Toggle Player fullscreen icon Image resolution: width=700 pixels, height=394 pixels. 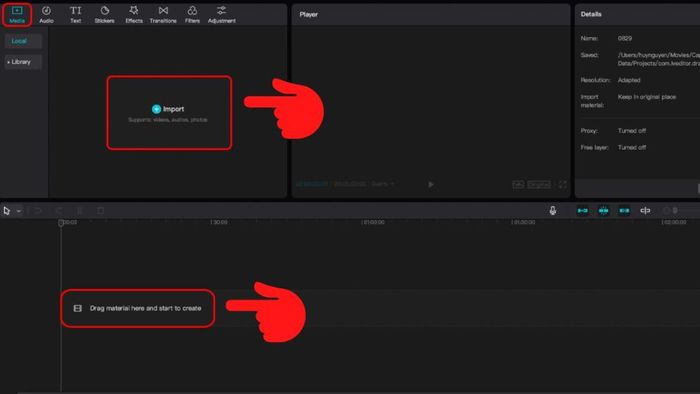(562, 184)
